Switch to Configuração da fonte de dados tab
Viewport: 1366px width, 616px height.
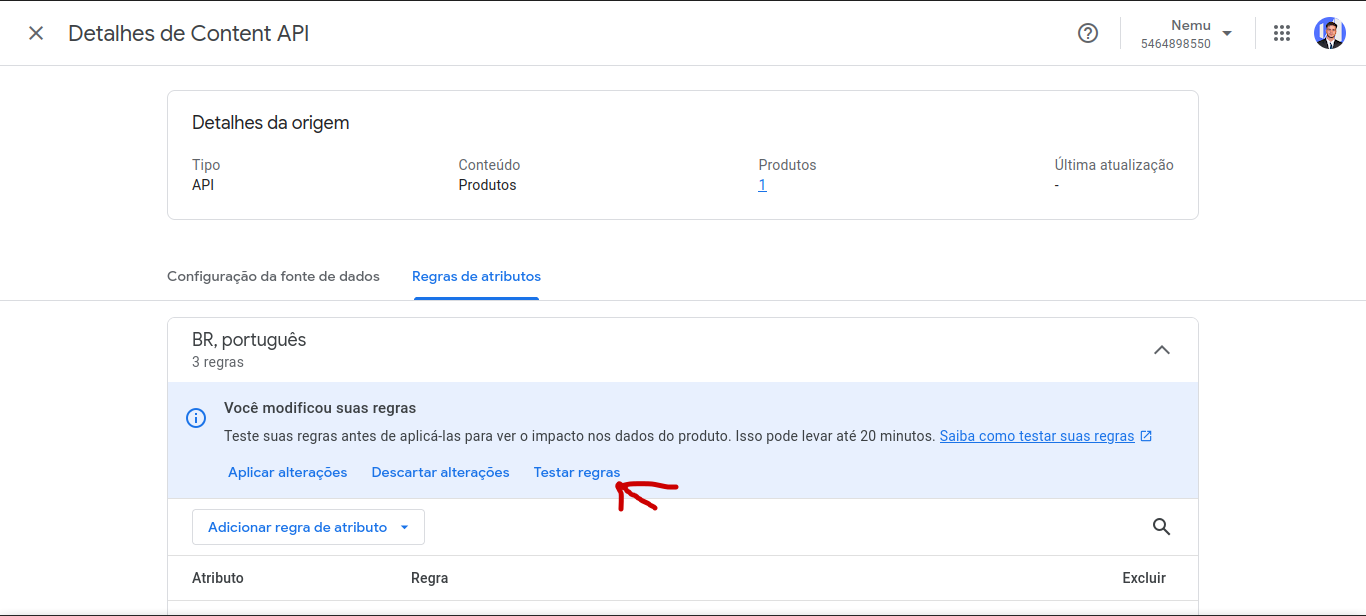pyautogui.click(x=273, y=276)
